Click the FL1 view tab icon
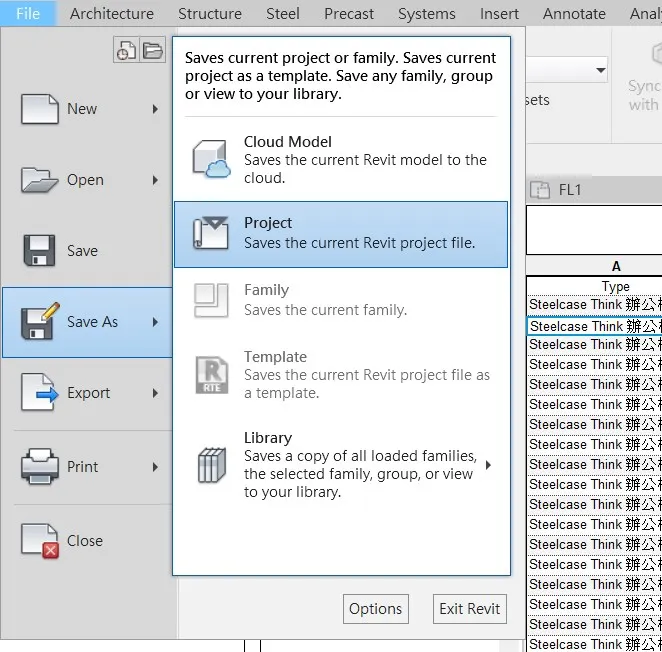This screenshot has height=652, width=662. click(x=540, y=190)
